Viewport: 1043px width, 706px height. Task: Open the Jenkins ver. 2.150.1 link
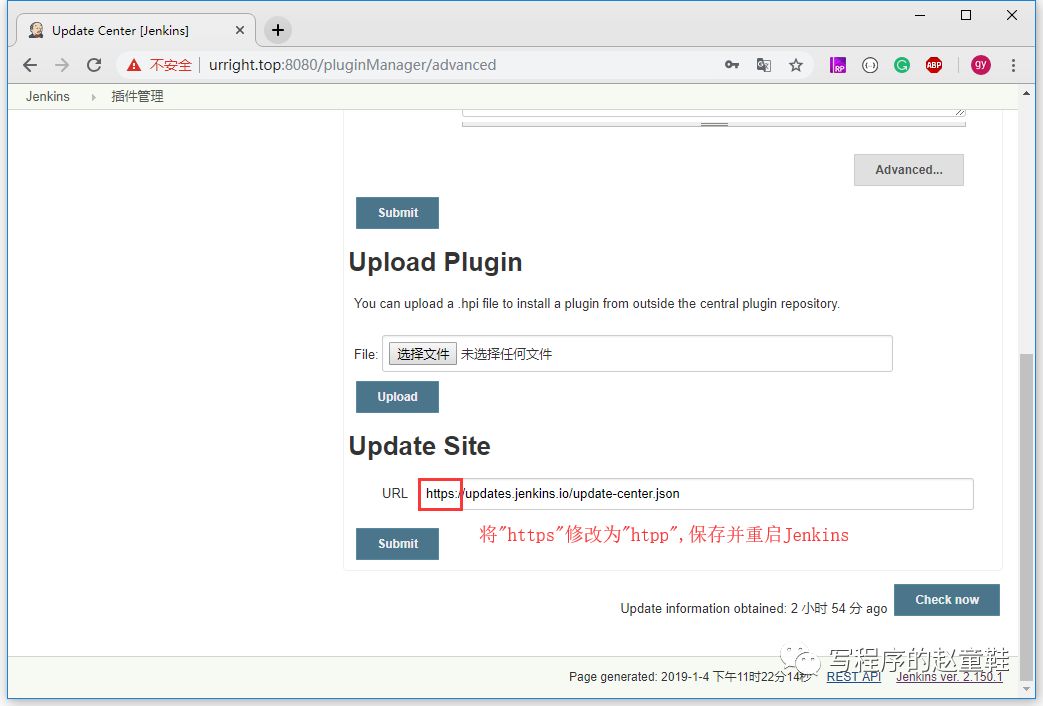pos(949,677)
